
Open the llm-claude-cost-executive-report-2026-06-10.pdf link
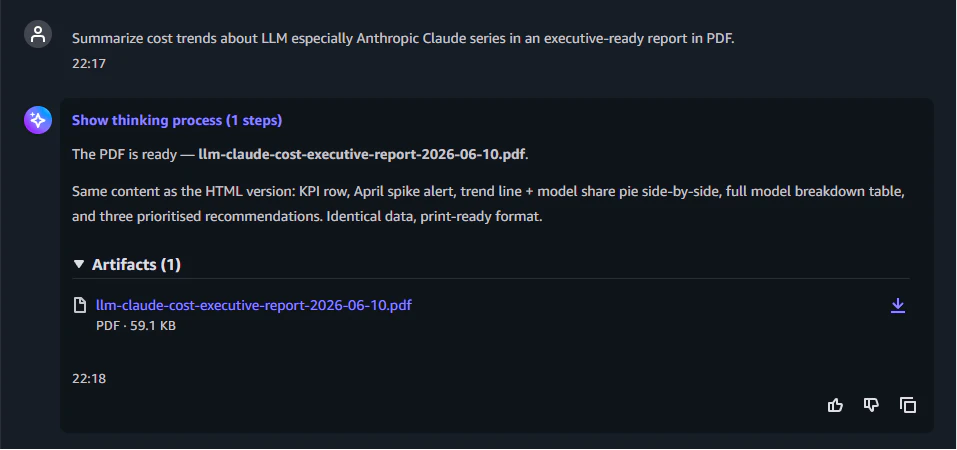coord(254,305)
